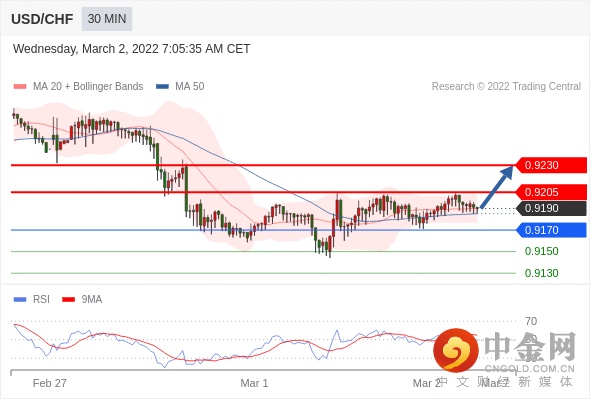
Task: Click the Mar 1 date axis label
Action: [x=254, y=383]
